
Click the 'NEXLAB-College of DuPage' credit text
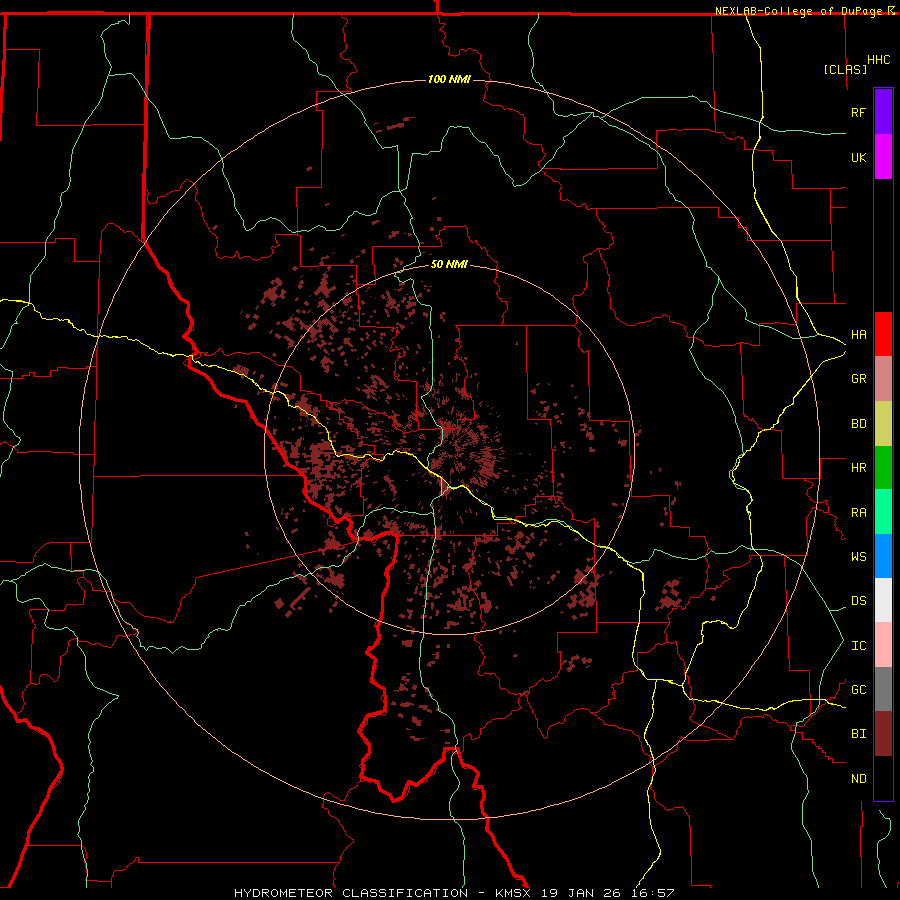click(798, 11)
